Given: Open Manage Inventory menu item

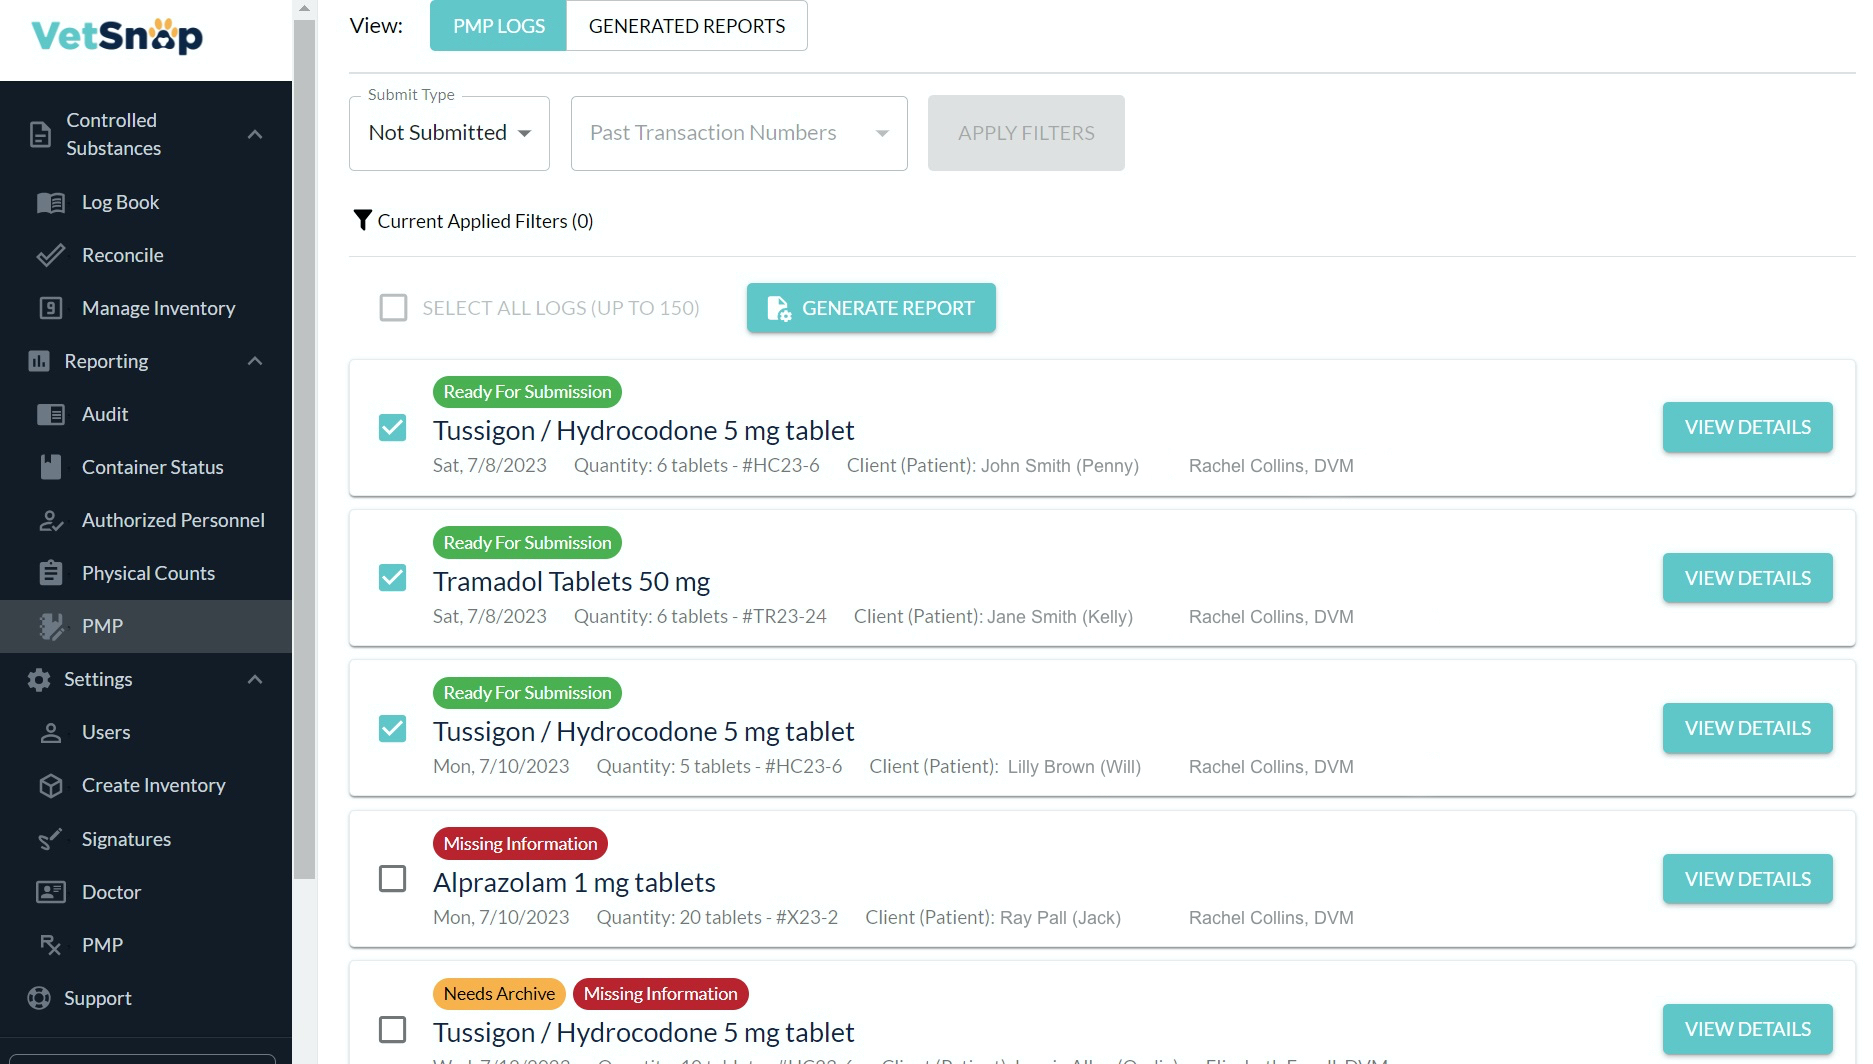Looking at the screenshot, I should point(146,308).
